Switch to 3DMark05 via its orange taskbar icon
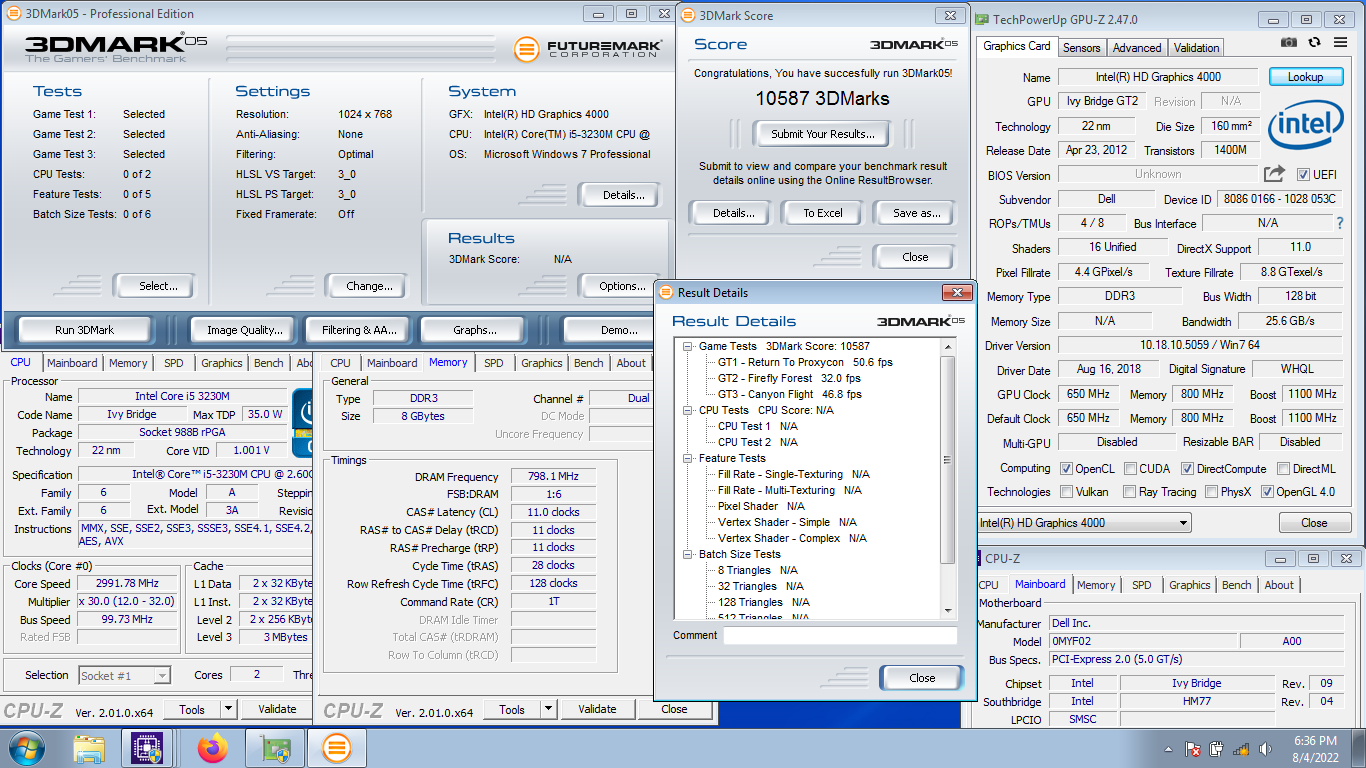Screen dimensions: 1366x768 (337, 748)
